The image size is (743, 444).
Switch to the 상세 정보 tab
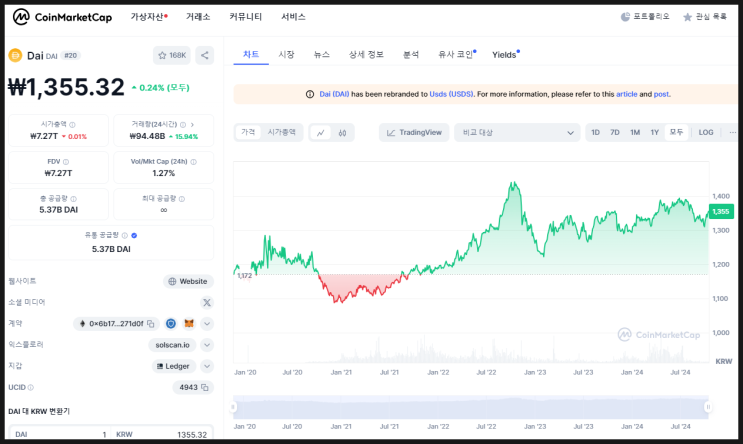[366, 54]
